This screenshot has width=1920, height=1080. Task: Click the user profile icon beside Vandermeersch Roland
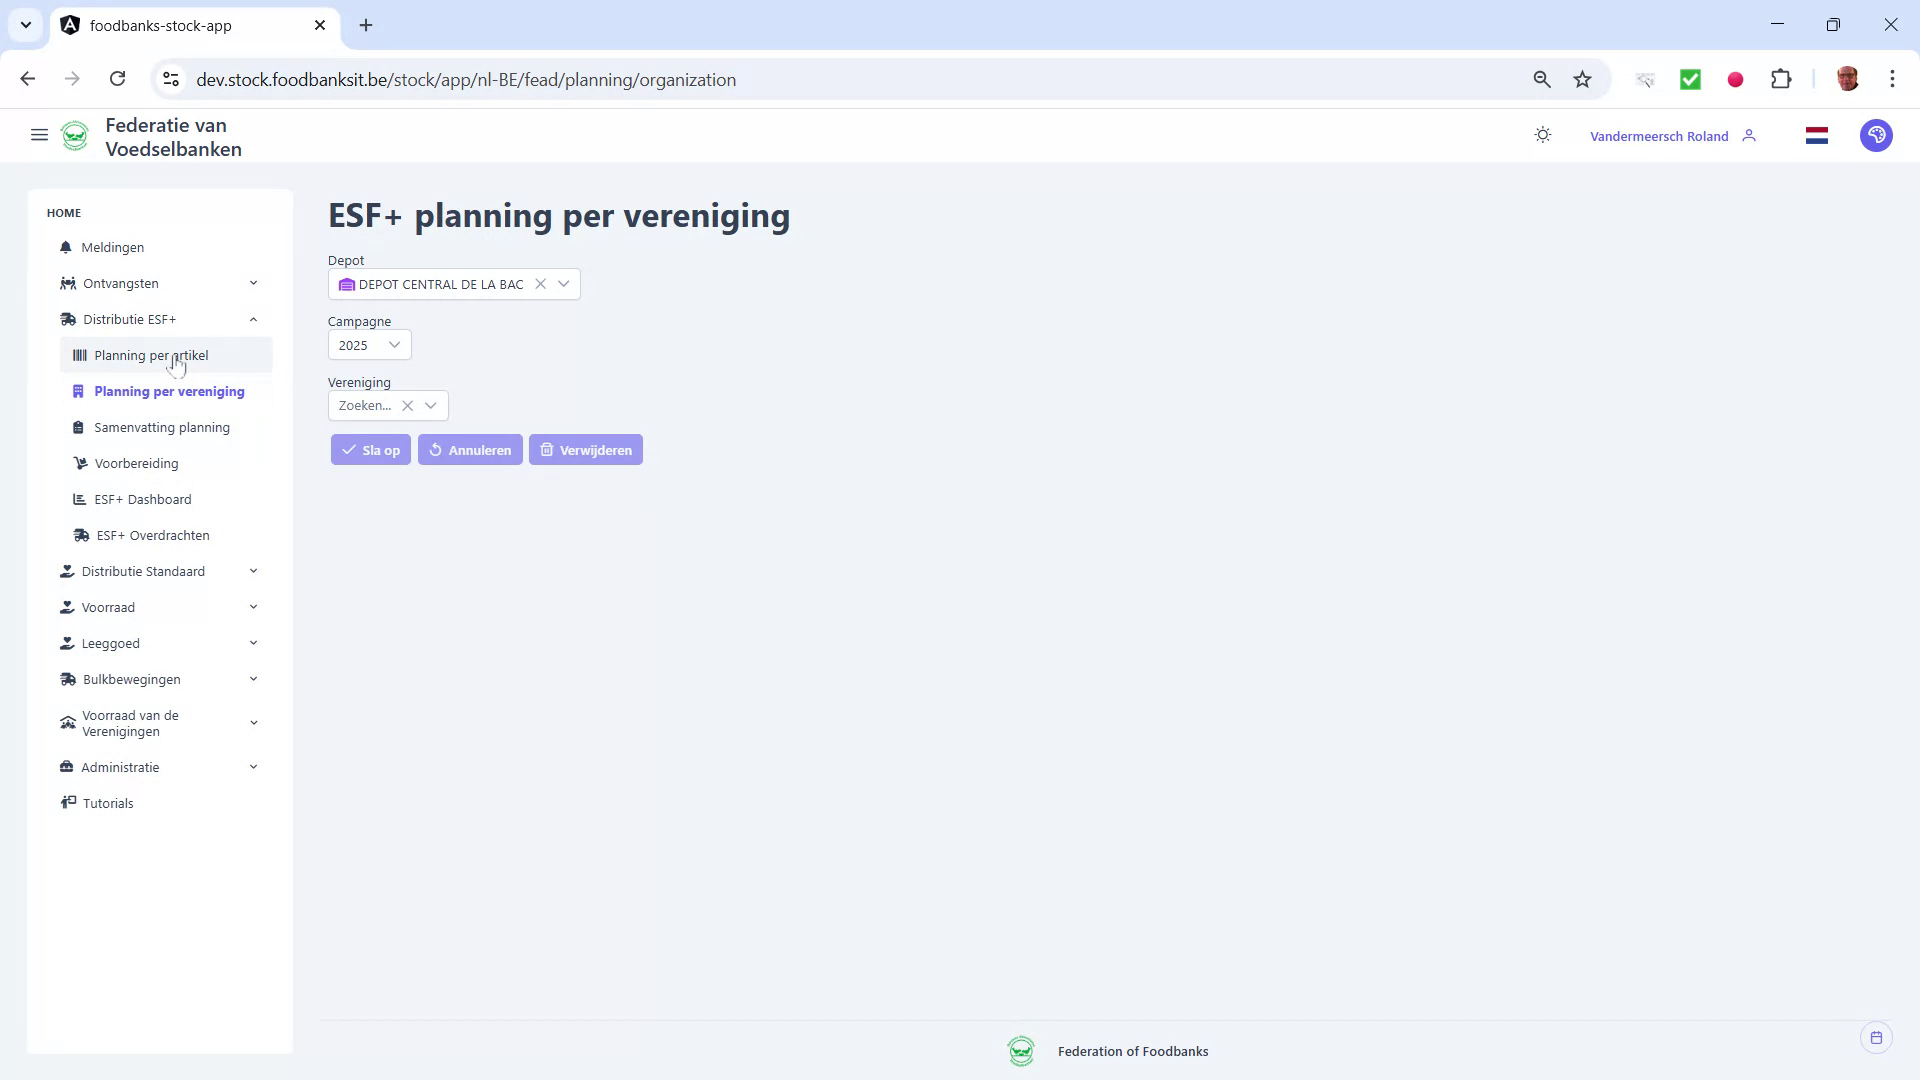tap(1749, 135)
